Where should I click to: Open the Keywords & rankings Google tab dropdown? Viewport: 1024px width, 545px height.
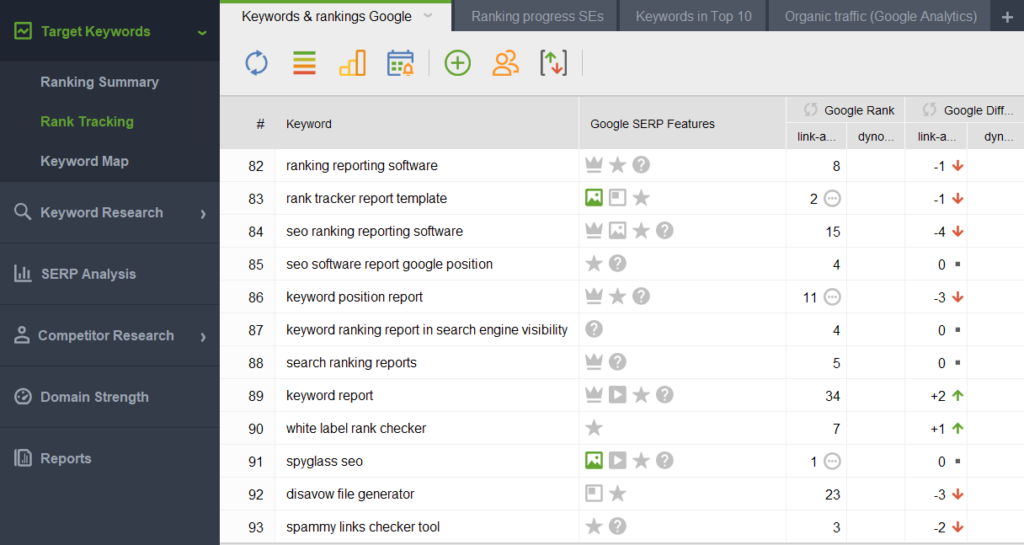pyautogui.click(x=428, y=16)
